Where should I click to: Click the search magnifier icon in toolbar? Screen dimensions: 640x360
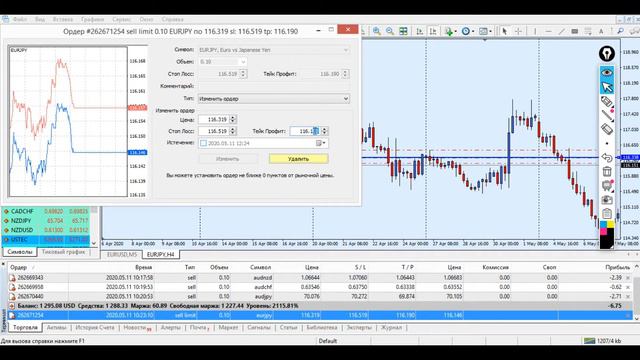(x=620, y=31)
